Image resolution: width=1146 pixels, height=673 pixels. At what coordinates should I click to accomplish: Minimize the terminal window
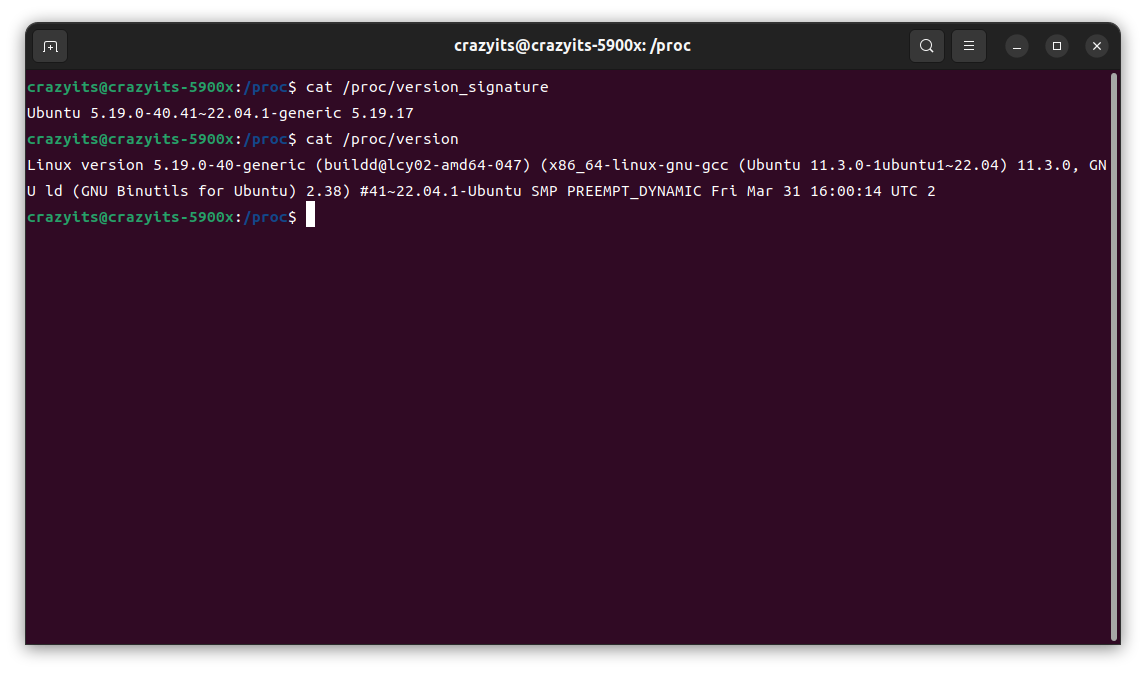click(x=1017, y=46)
